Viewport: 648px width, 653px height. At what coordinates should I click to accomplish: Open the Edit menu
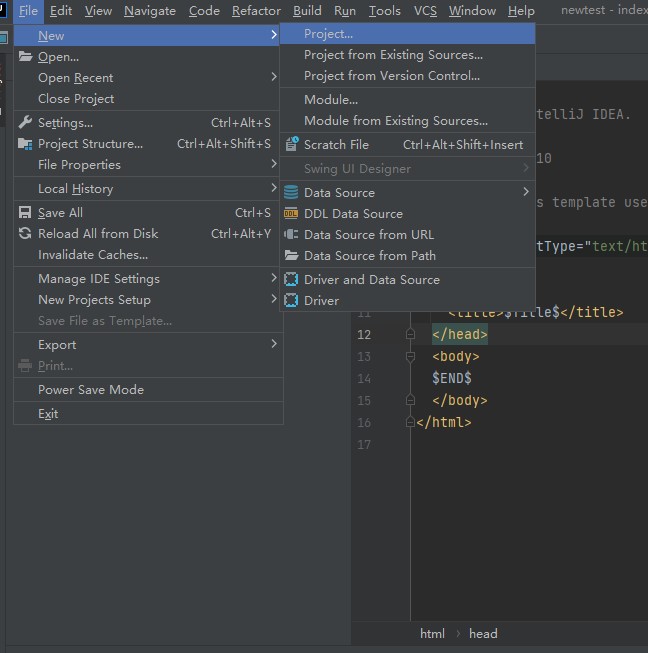coord(61,11)
